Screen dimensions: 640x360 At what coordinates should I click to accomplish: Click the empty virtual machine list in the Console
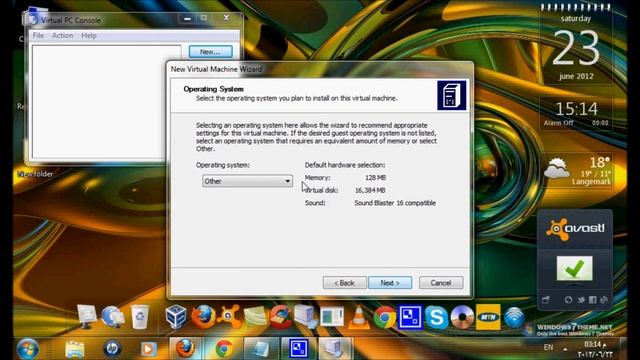coord(99,101)
